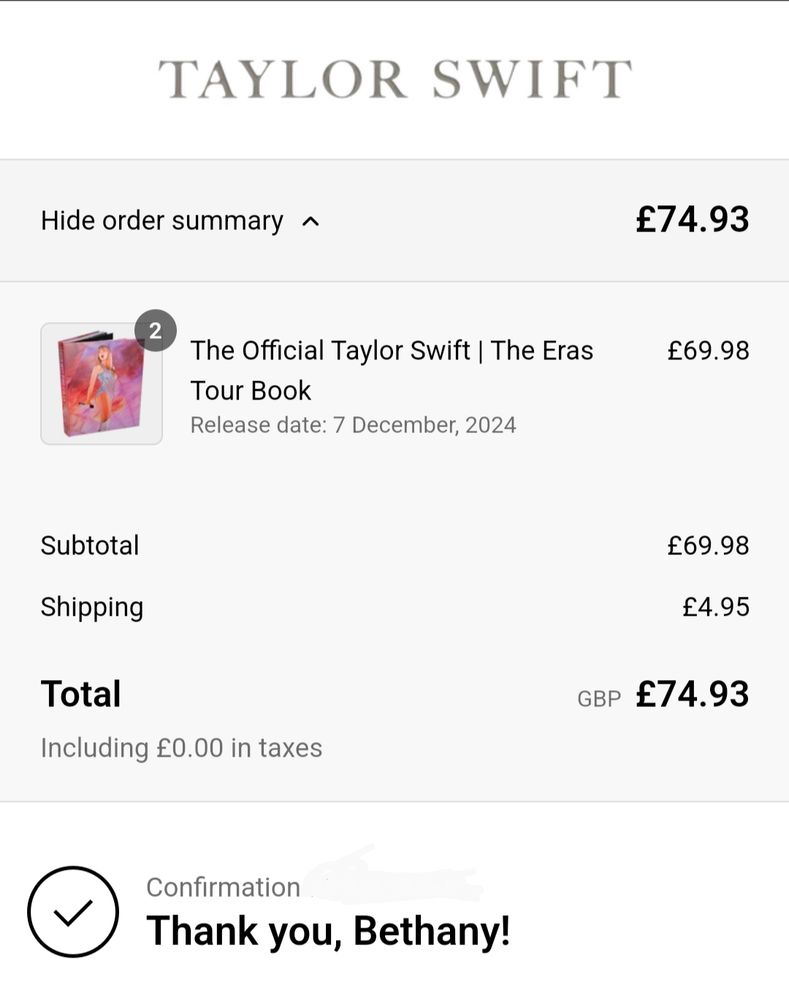789x1000 pixels.
Task: Click the subtotal amount £69.98
Action: pyautogui.click(x=708, y=546)
